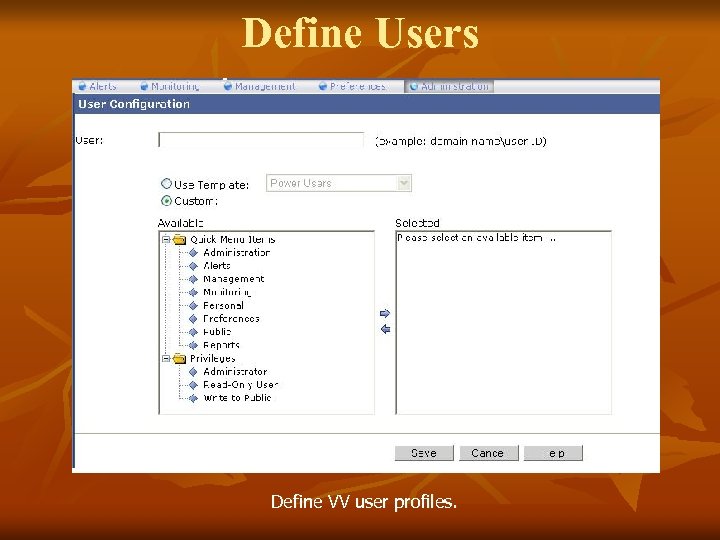Click the Privileges folder icon
Image resolution: width=720 pixels, height=540 pixels.
pyautogui.click(x=180, y=359)
